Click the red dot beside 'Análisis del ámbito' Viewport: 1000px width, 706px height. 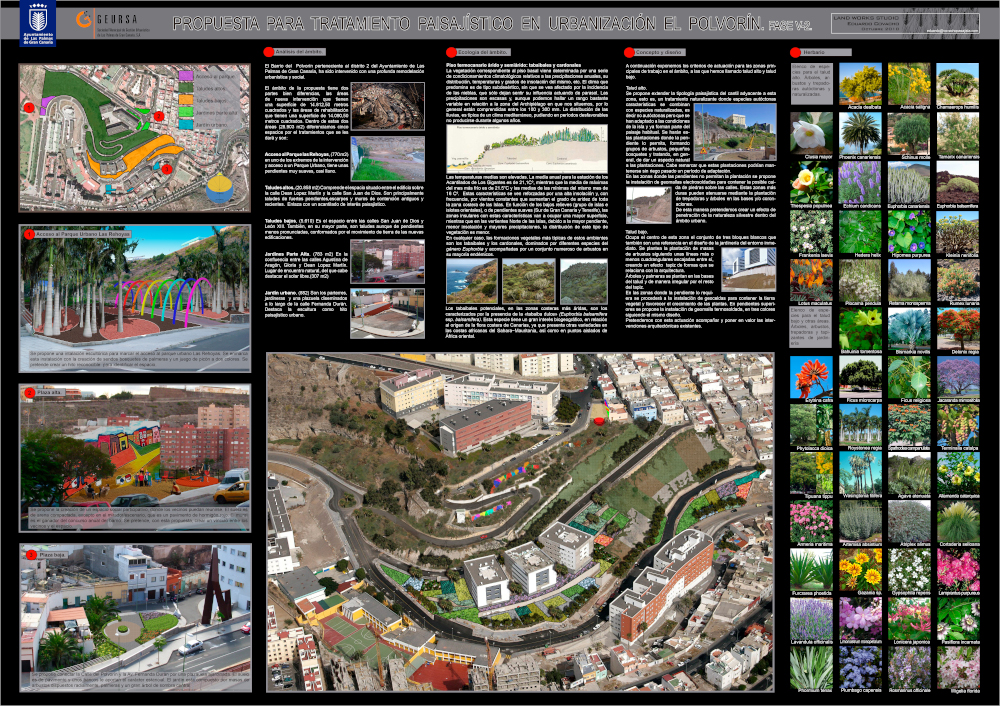[268, 52]
